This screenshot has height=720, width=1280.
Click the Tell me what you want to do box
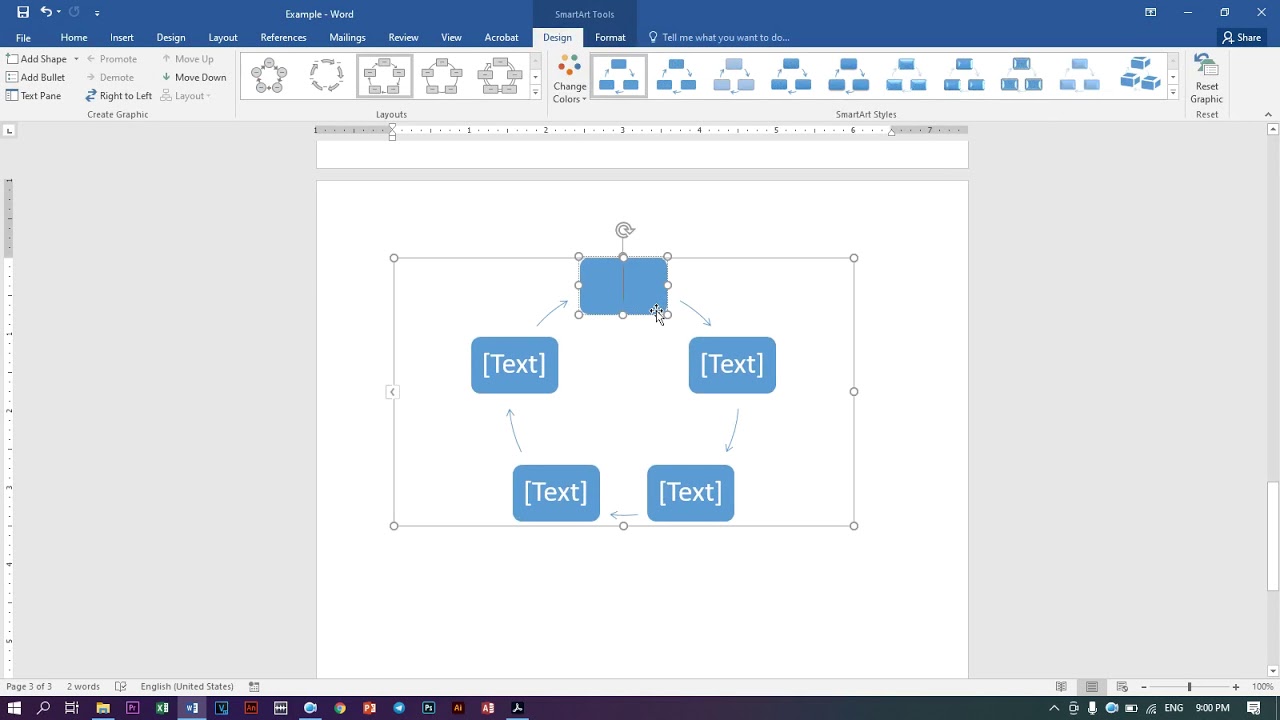(720, 38)
